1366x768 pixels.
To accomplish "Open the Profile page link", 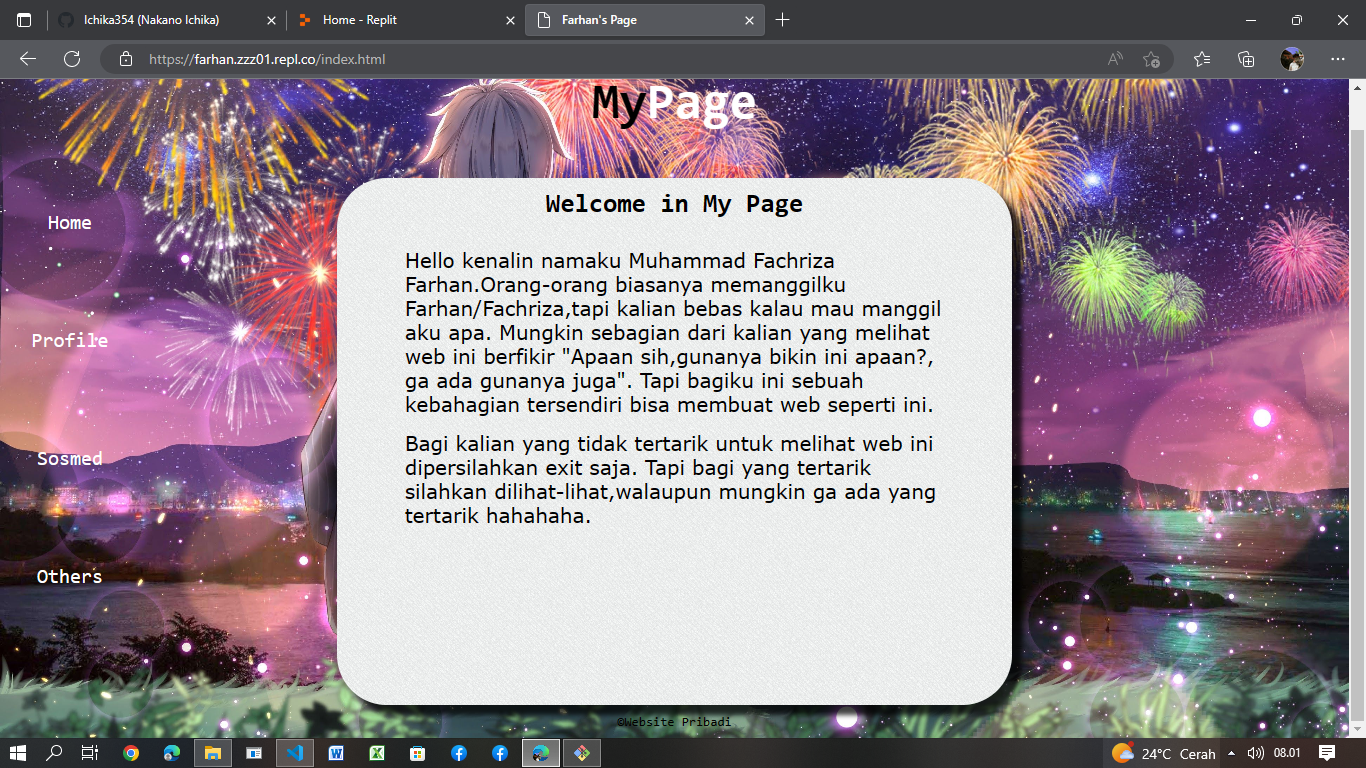I will tap(70, 340).
